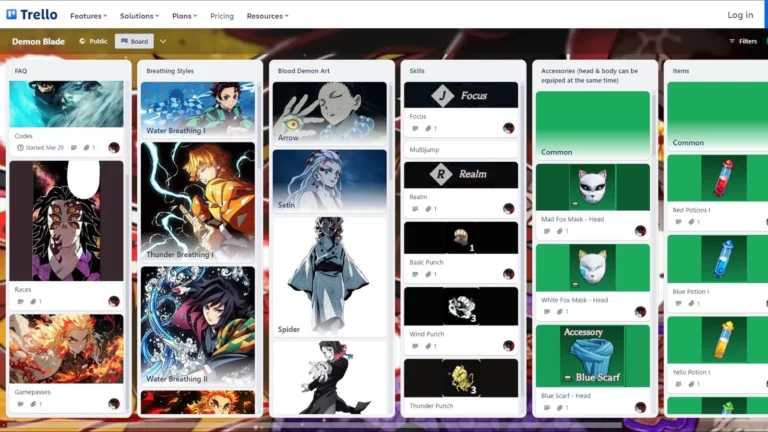The image size is (768, 432).
Task: Go to the Pricing page
Action: pos(222,16)
